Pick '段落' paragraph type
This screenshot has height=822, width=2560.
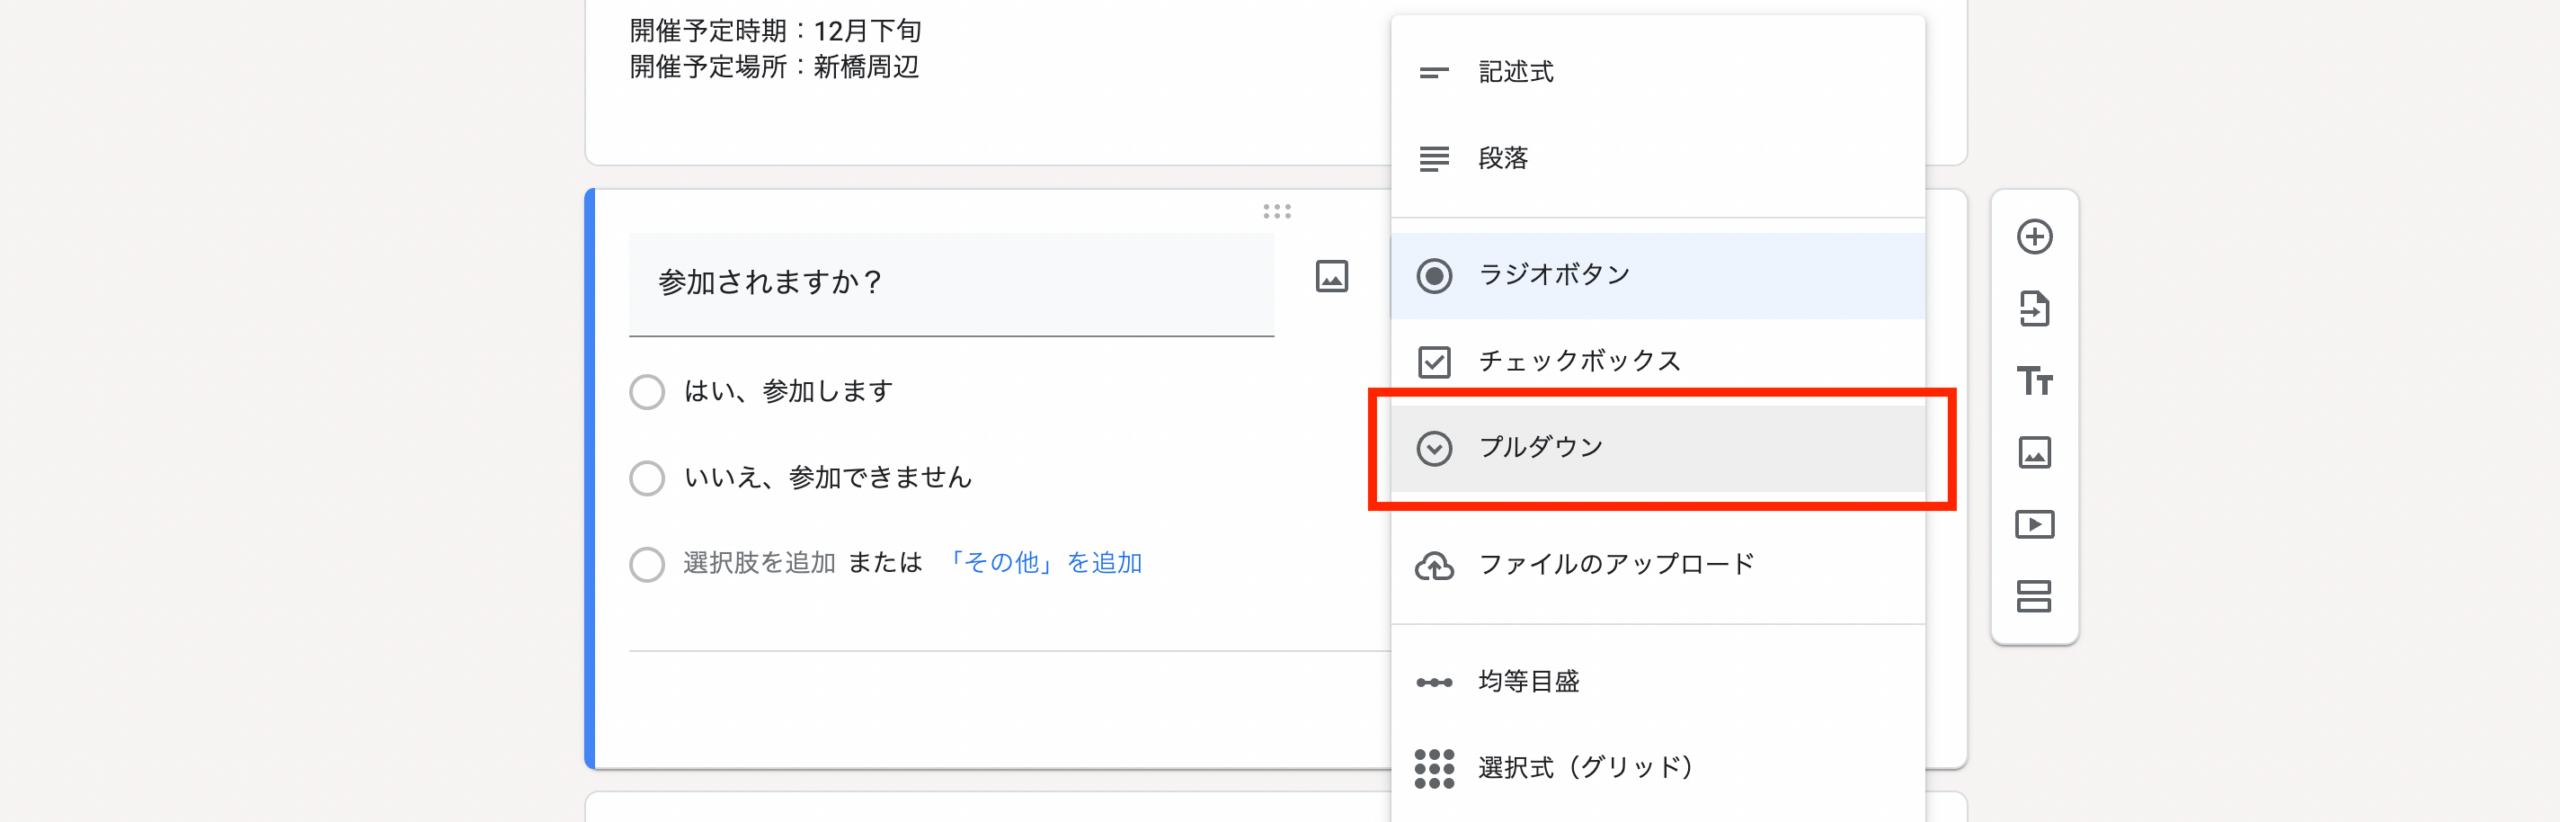click(1503, 158)
